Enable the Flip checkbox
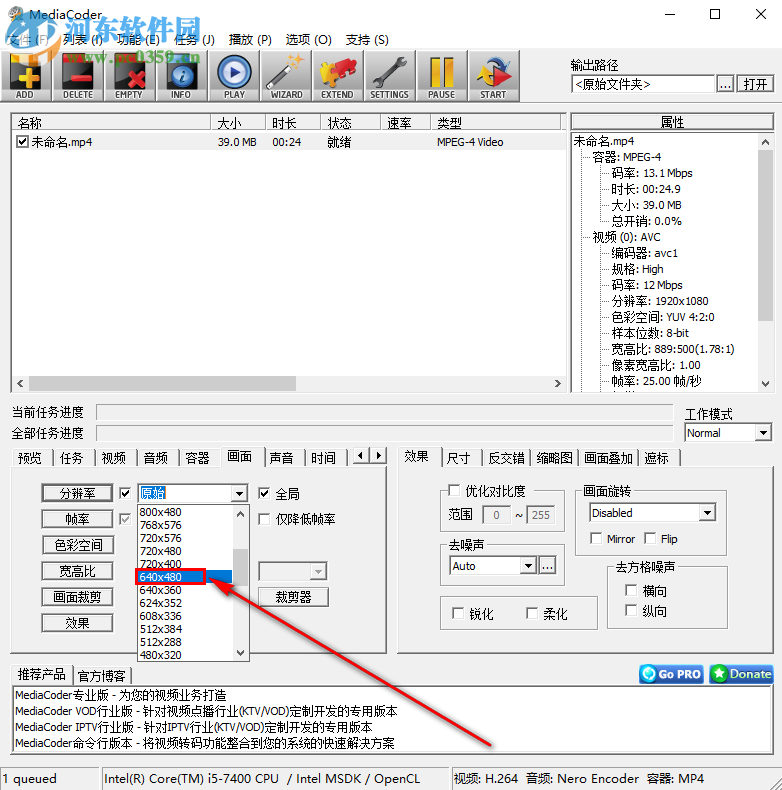Image resolution: width=782 pixels, height=790 pixels. click(x=650, y=539)
